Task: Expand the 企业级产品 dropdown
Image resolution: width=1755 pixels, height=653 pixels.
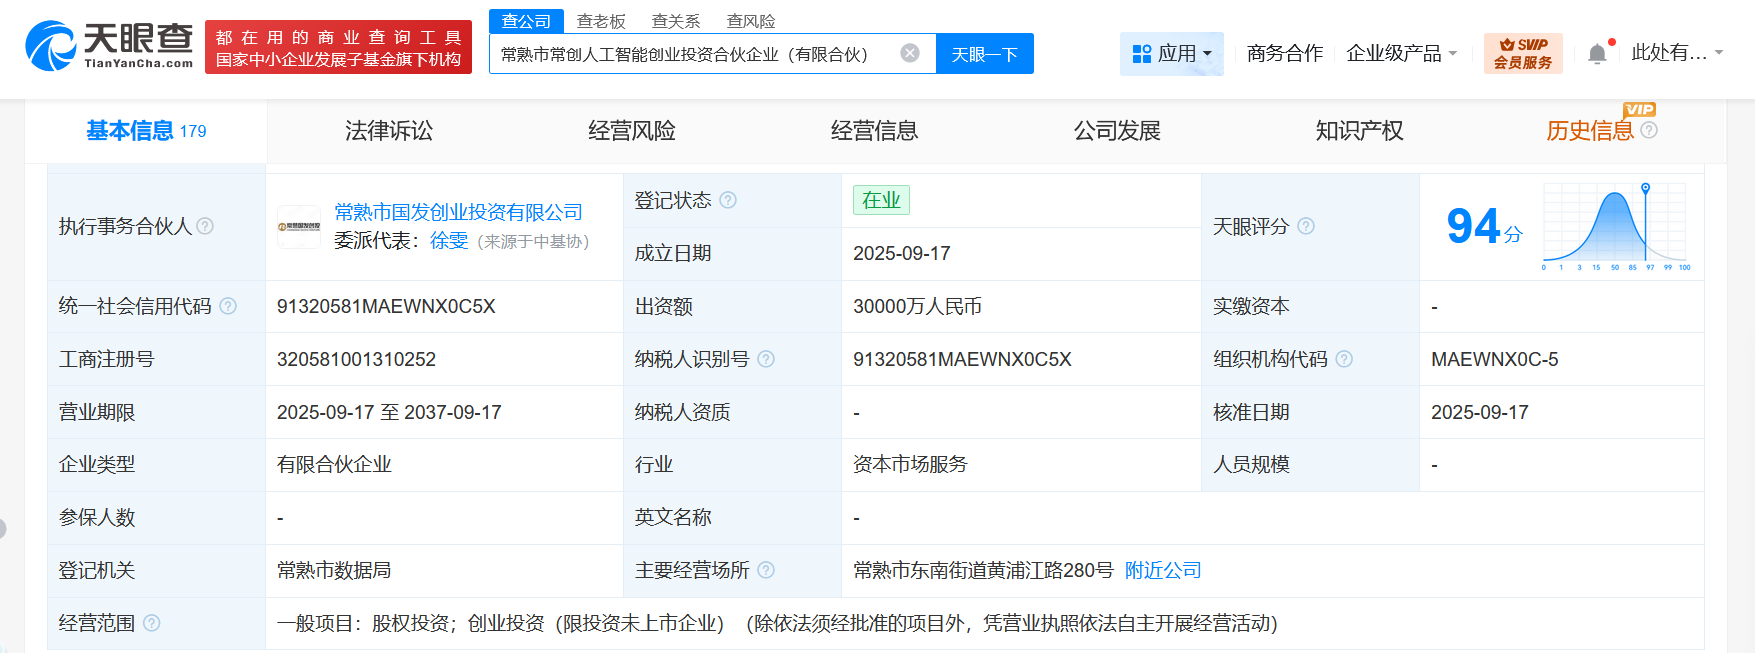Action: (x=1401, y=53)
